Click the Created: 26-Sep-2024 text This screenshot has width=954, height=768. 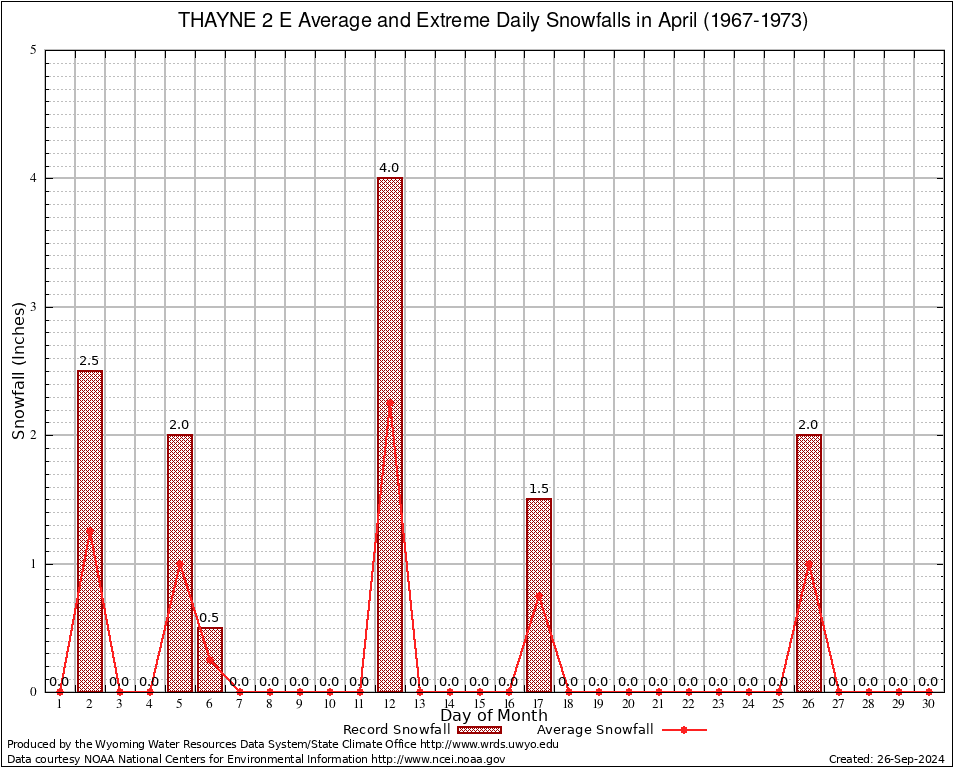[x=887, y=759]
